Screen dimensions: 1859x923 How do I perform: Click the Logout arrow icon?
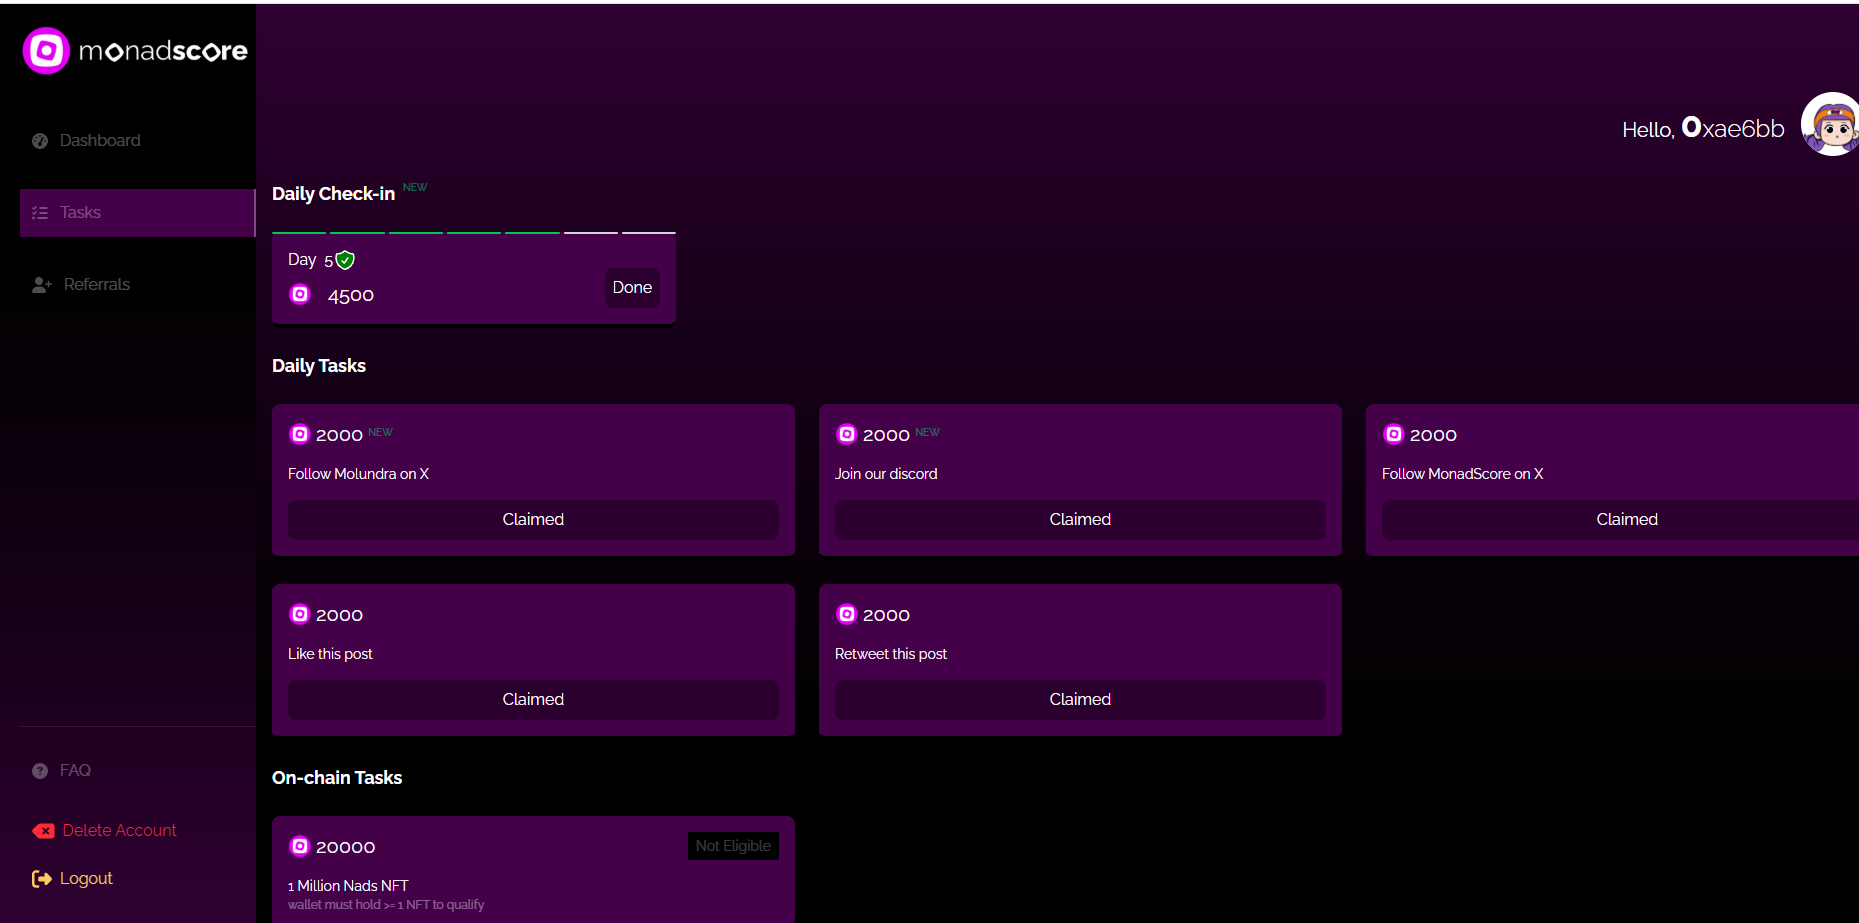[41, 879]
